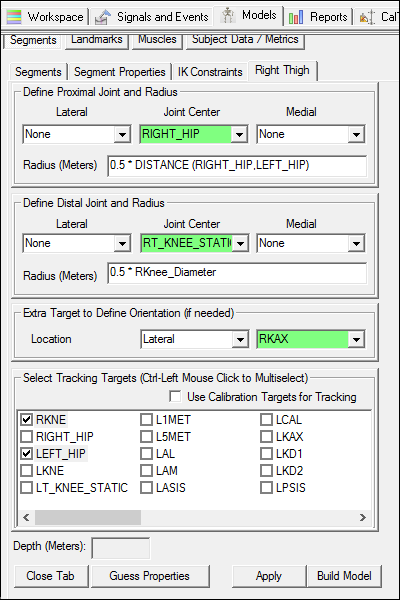Check the RIGHT_HIP tracking target
This screenshot has width=400, height=600.
pos(26,437)
